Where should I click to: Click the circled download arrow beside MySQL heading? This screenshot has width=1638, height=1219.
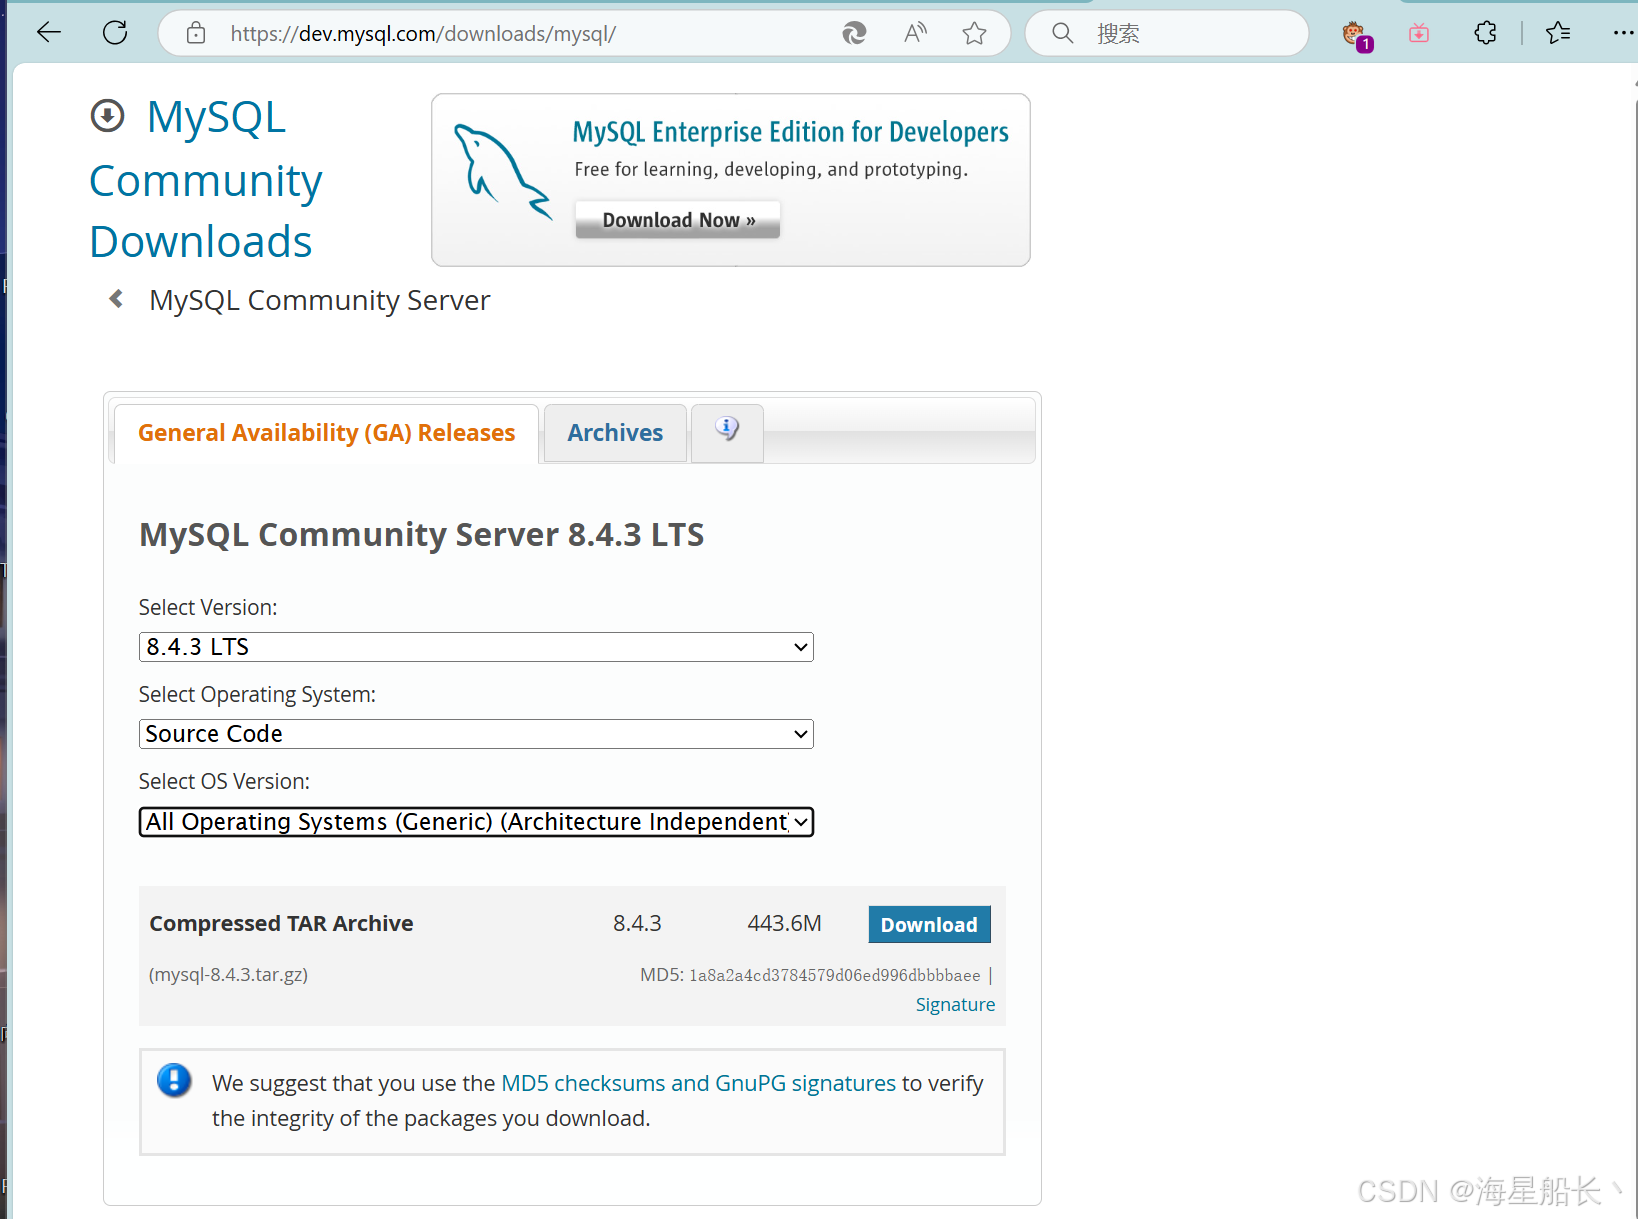108,116
